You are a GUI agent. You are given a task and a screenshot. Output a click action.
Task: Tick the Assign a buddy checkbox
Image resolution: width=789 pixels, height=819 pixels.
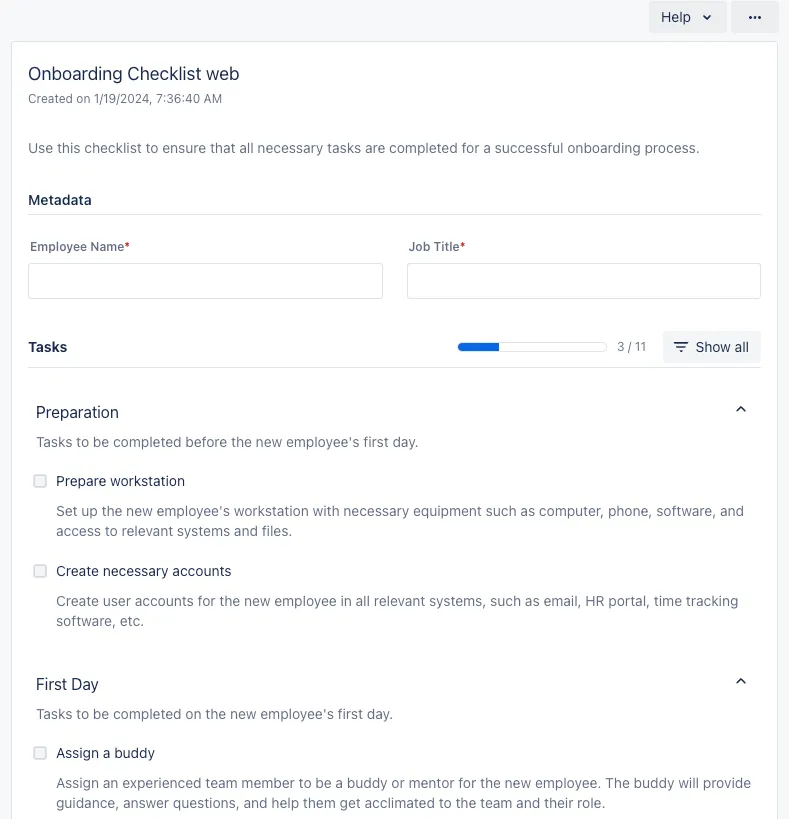[40, 753]
